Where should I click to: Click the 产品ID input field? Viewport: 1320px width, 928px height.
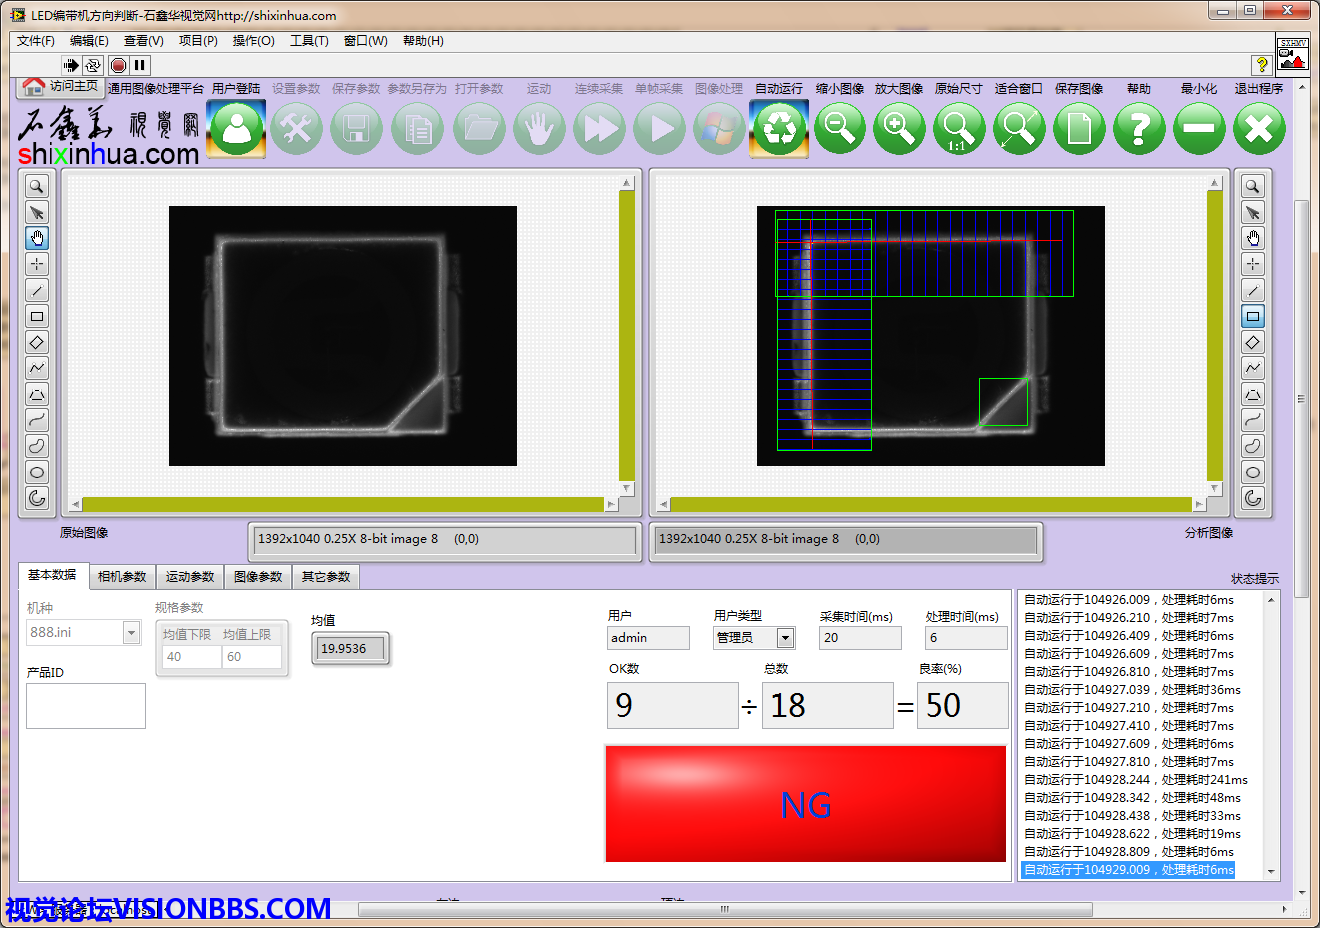(86, 706)
